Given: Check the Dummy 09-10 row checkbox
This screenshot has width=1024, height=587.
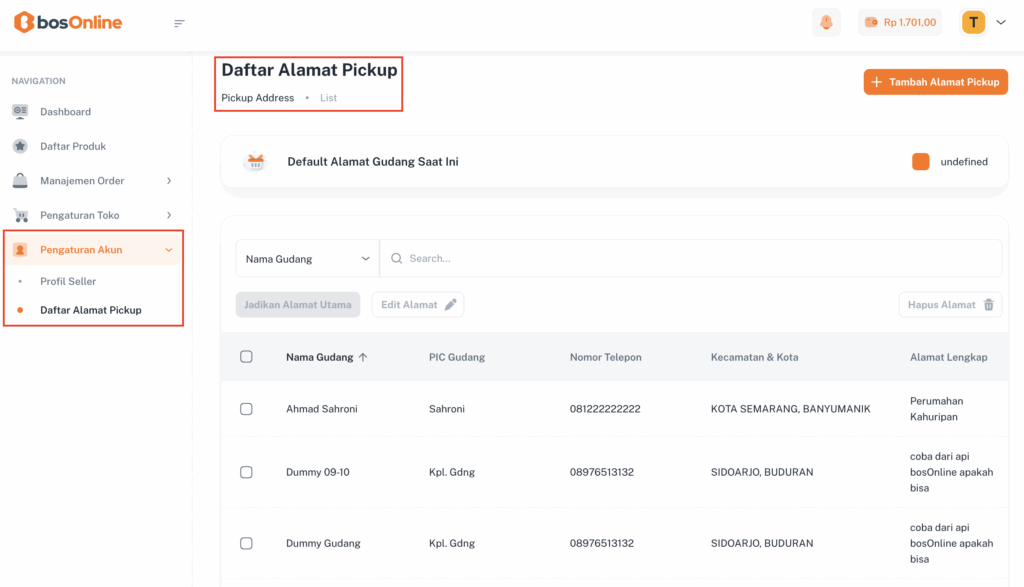Looking at the screenshot, I should click(x=246, y=472).
